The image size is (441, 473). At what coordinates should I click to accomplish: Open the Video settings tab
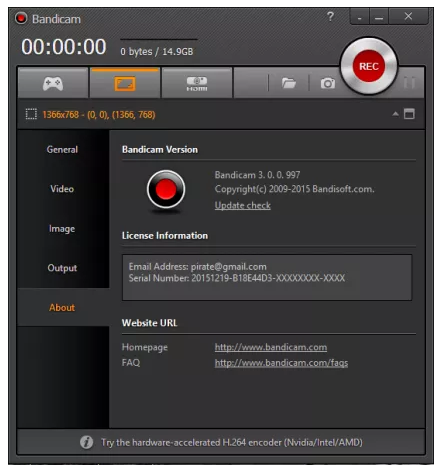point(62,189)
